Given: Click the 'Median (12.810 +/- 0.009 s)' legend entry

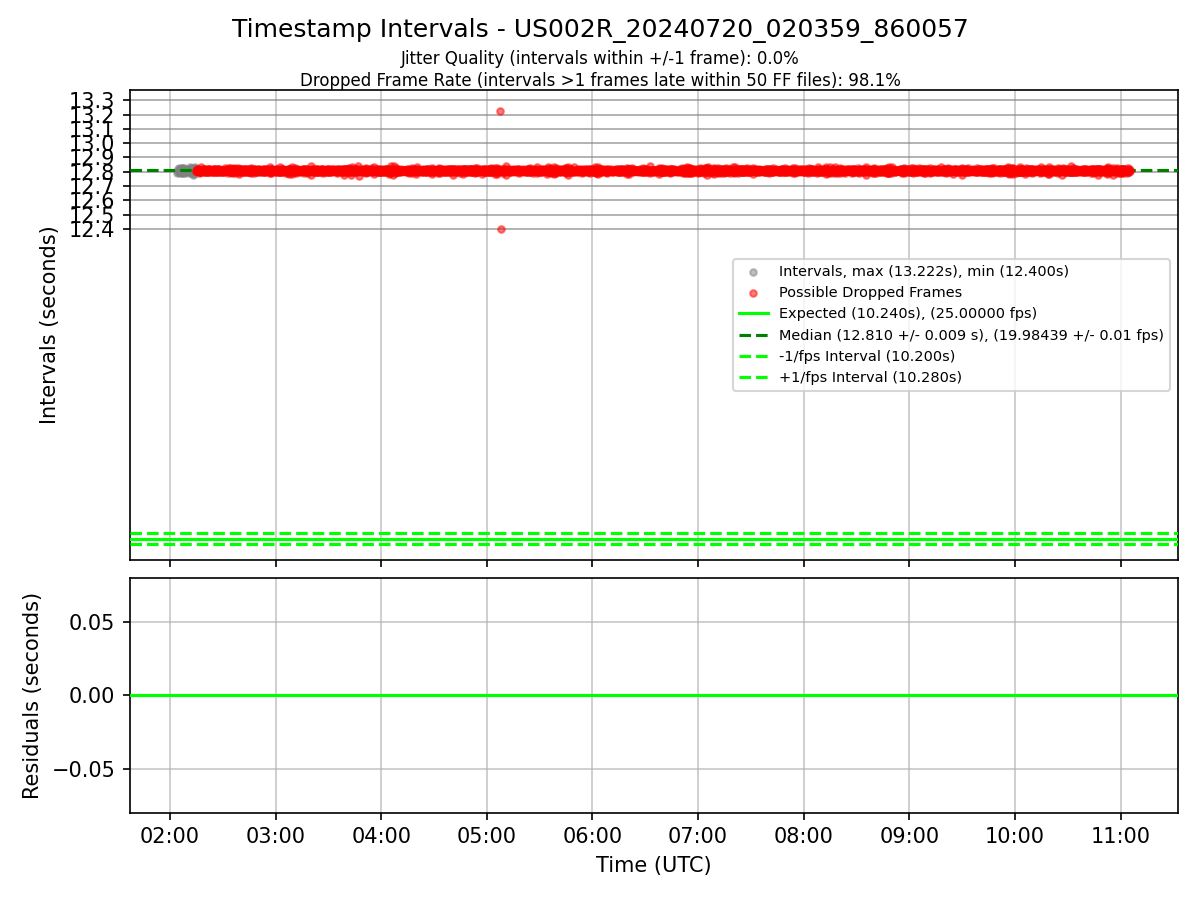Looking at the screenshot, I should tap(971, 335).
